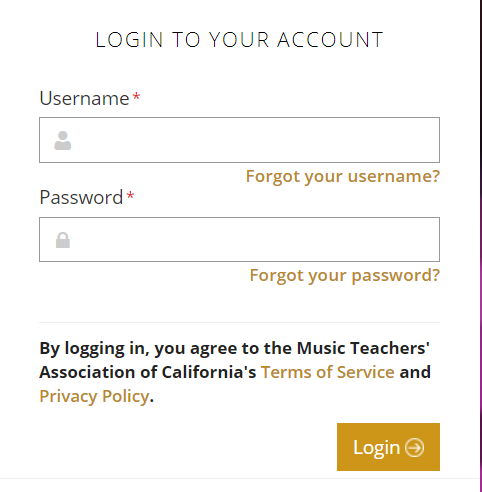Image resolution: width=482 pixels, height=492 pixels.
Task: Click the circled arrow icon on Login button
Action: tap(414, 447)
